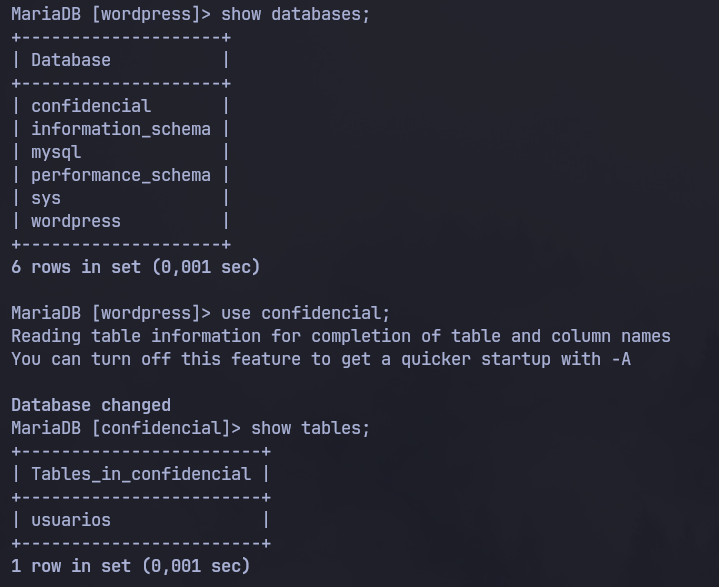The width and height of the screenshot is (719, 587).
Task: Click the mysql database entry
Action: [56, 152]
